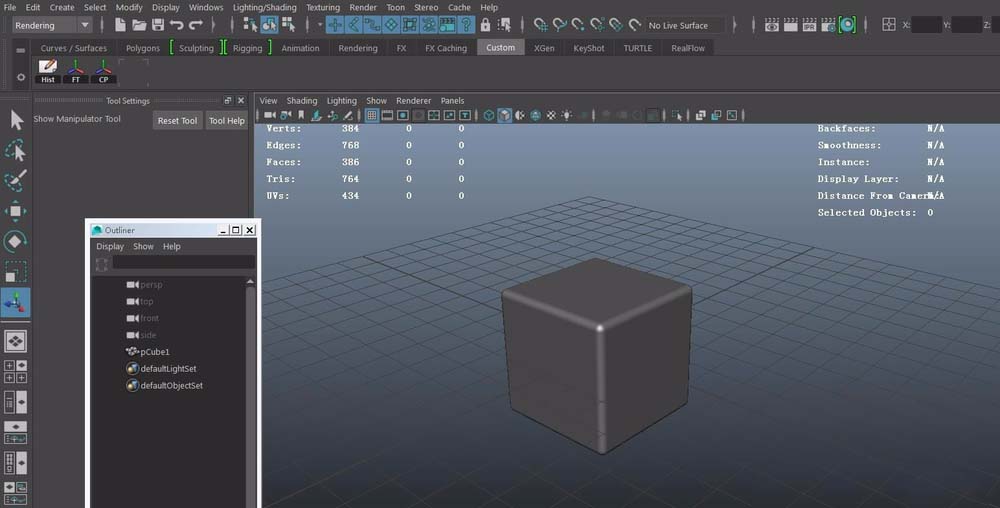The image size is (1000, 508).
Task: Switch to the Polygons shelf tab
Action: coord(143,48)
